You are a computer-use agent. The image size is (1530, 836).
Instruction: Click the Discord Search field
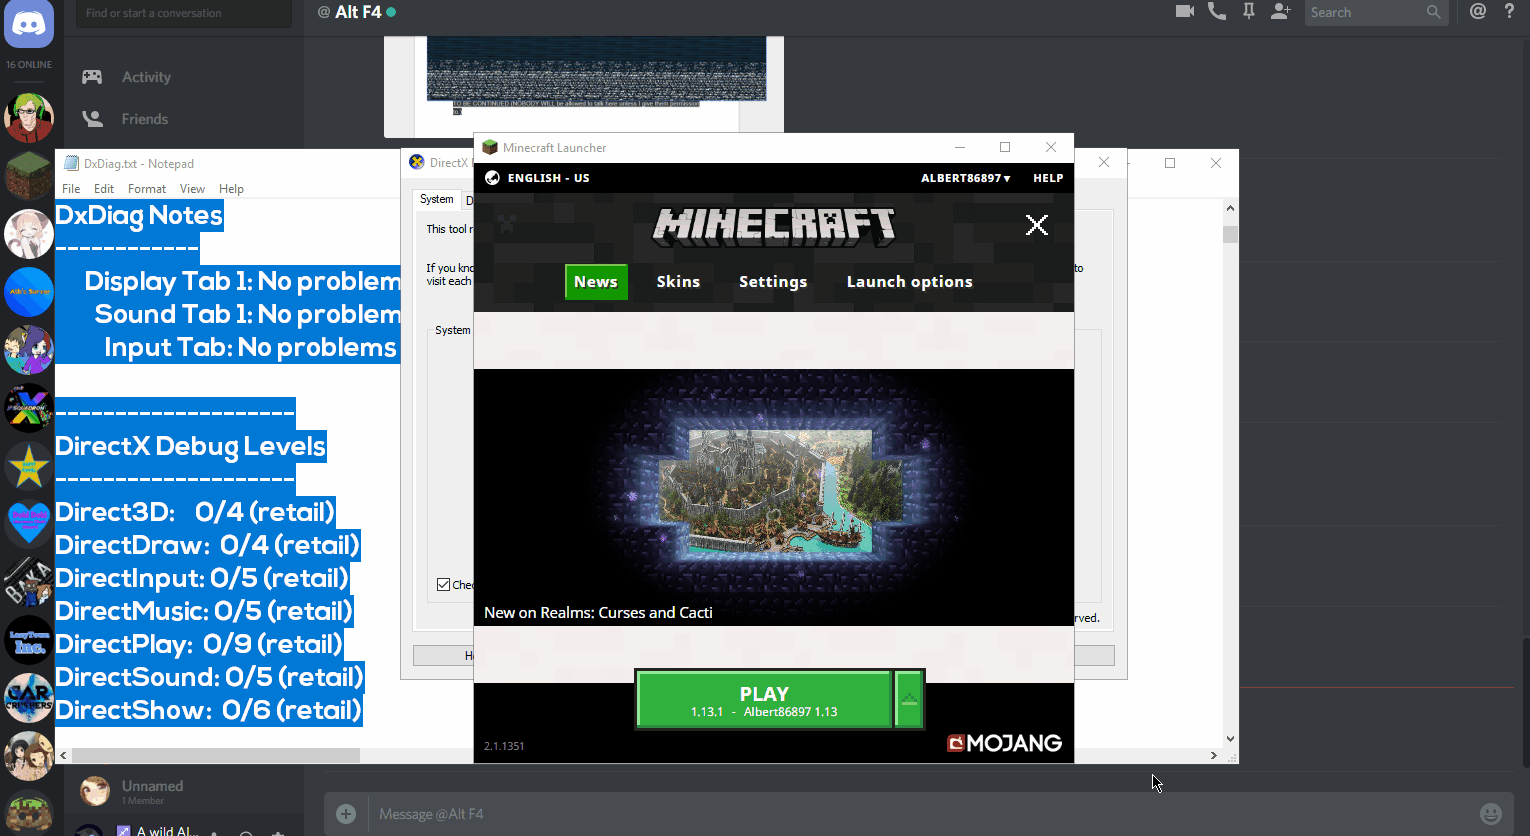pos(1376,12)
